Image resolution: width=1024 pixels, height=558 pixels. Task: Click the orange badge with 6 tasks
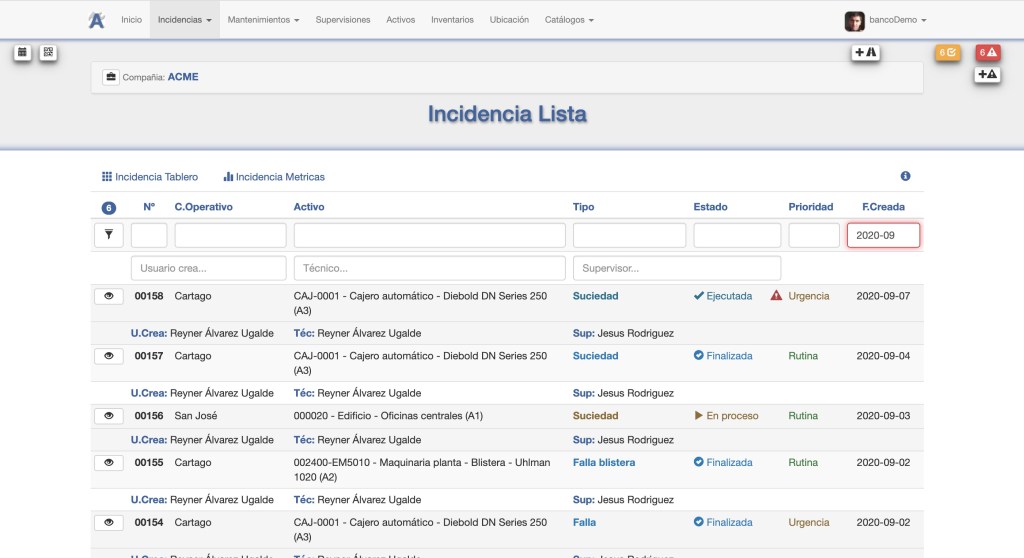[947, 53]
